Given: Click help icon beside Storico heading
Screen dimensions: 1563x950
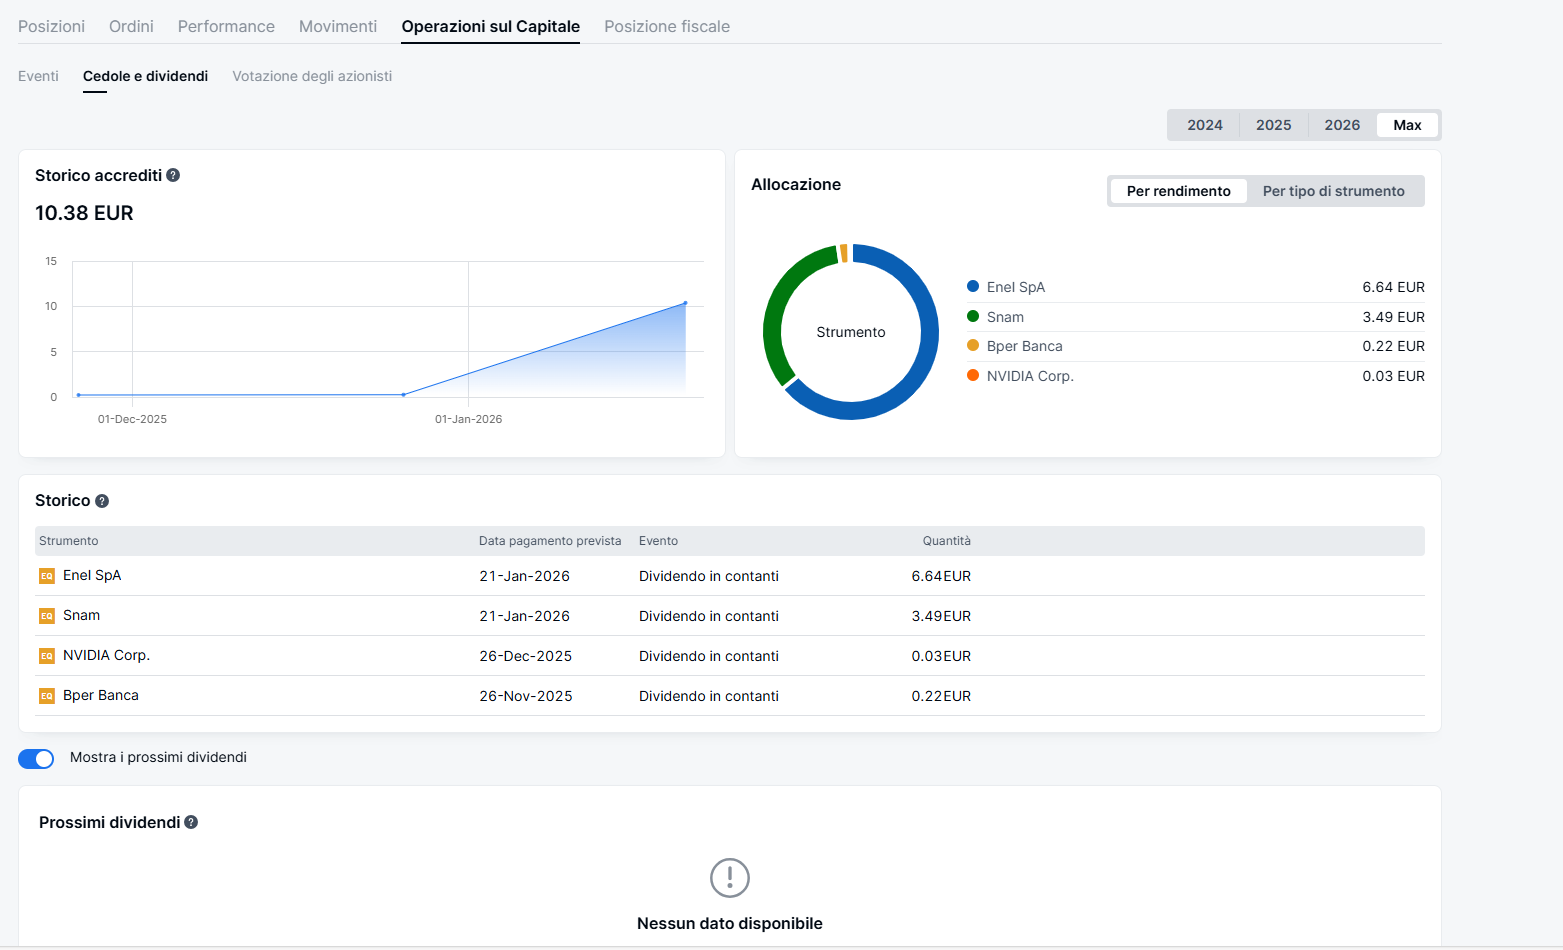Looking at the screenshot, I should pos(102,501).
